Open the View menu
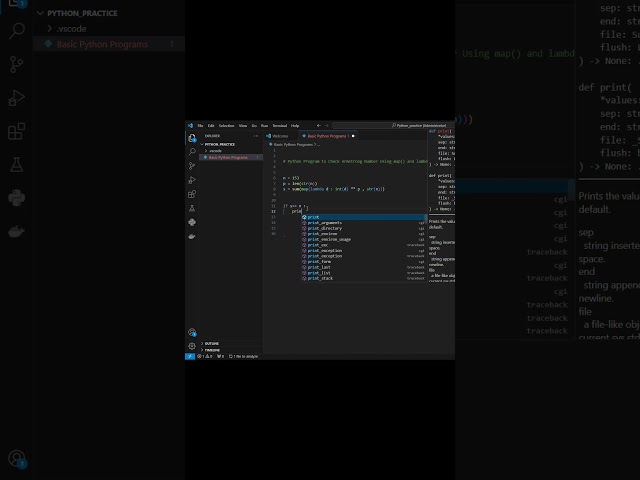This screenshot has height=480, width=640. click(243, 125)
